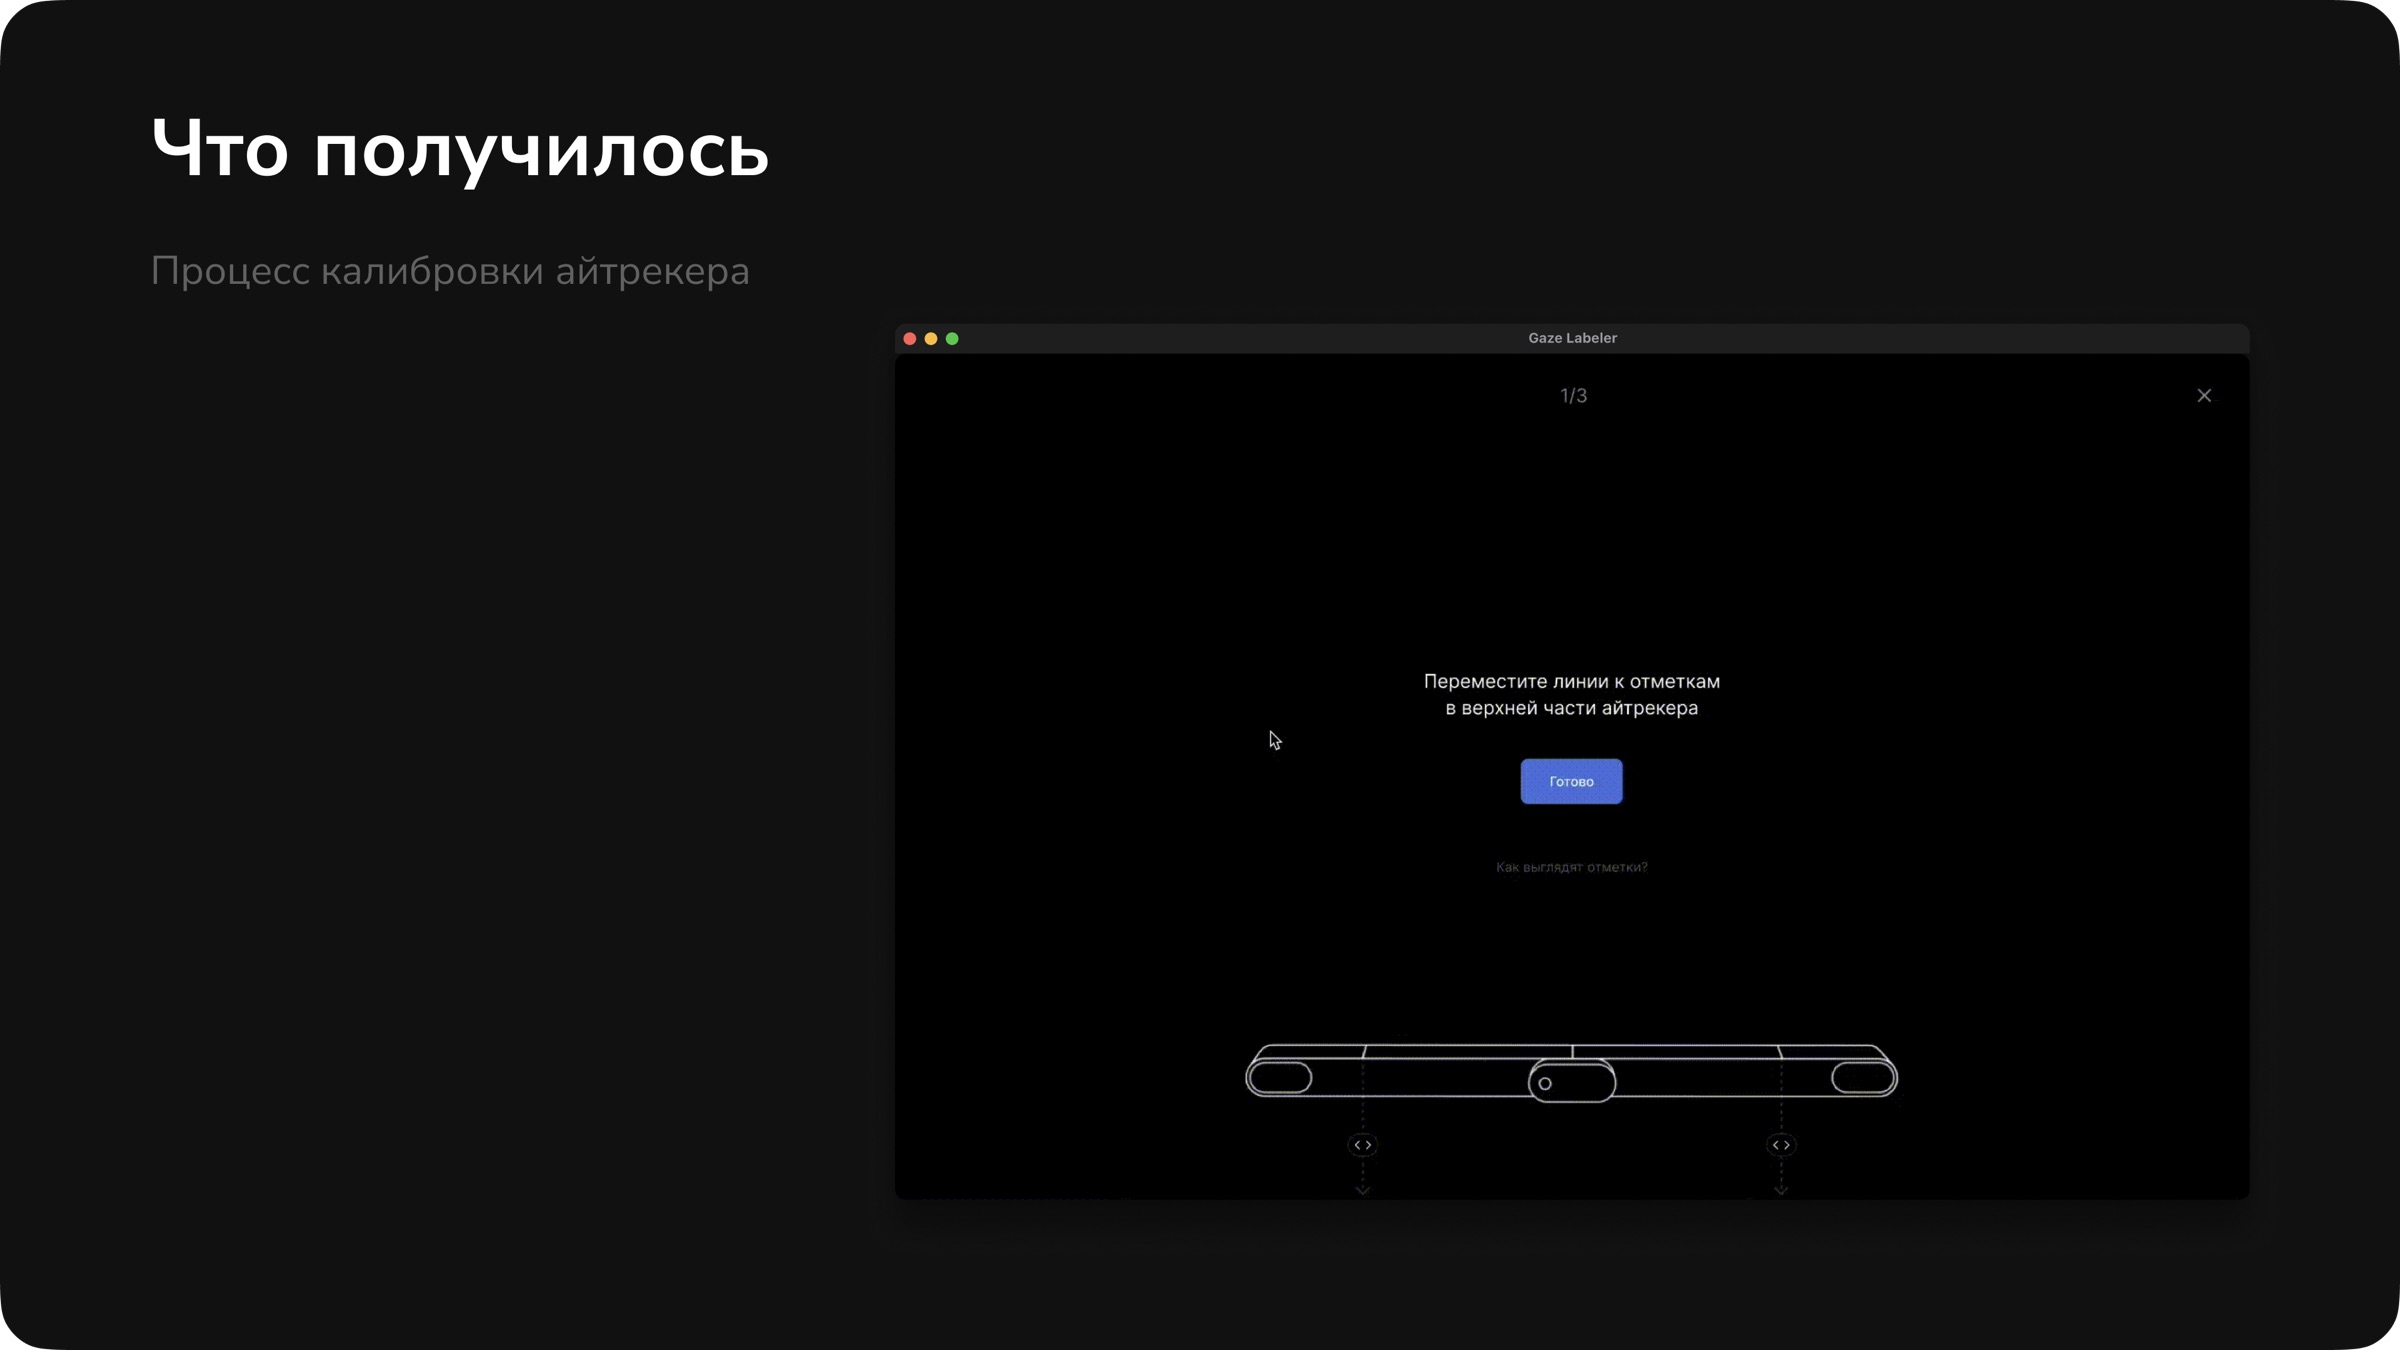Viewport: 2400px width, 1350px height.
Task: Select the right line adjustment handle
Action: pyautogui.click(x=1781, y=1145)
